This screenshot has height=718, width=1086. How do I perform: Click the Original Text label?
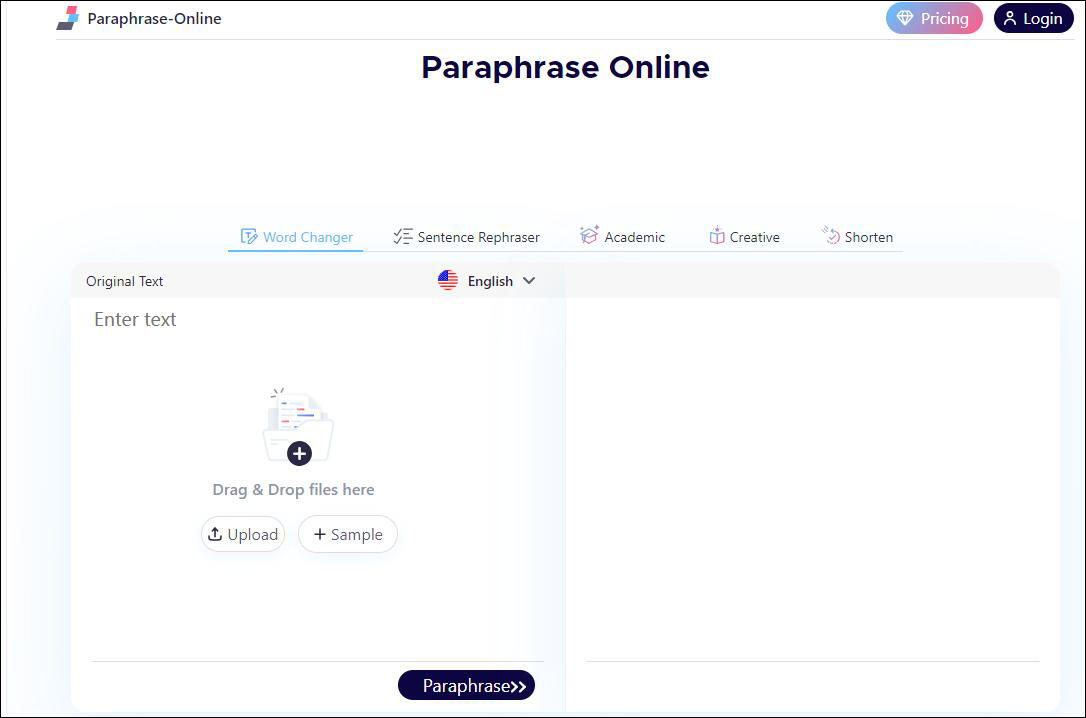pyautogui.click(x=125, y=281)
